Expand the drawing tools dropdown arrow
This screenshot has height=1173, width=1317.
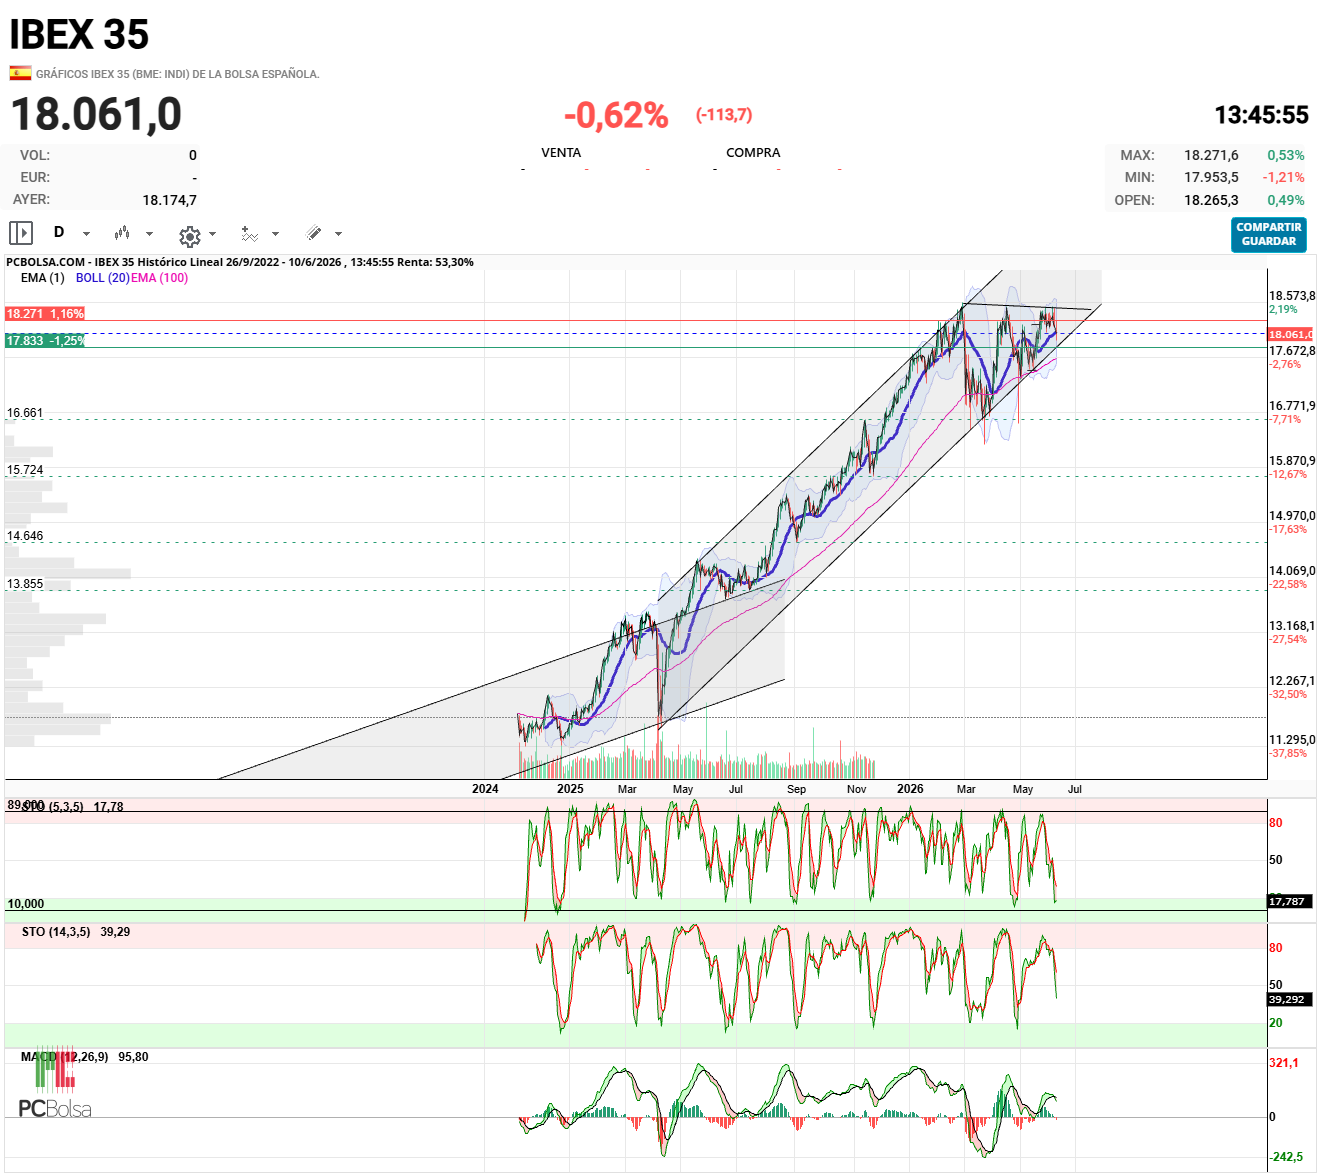(338, 234)
